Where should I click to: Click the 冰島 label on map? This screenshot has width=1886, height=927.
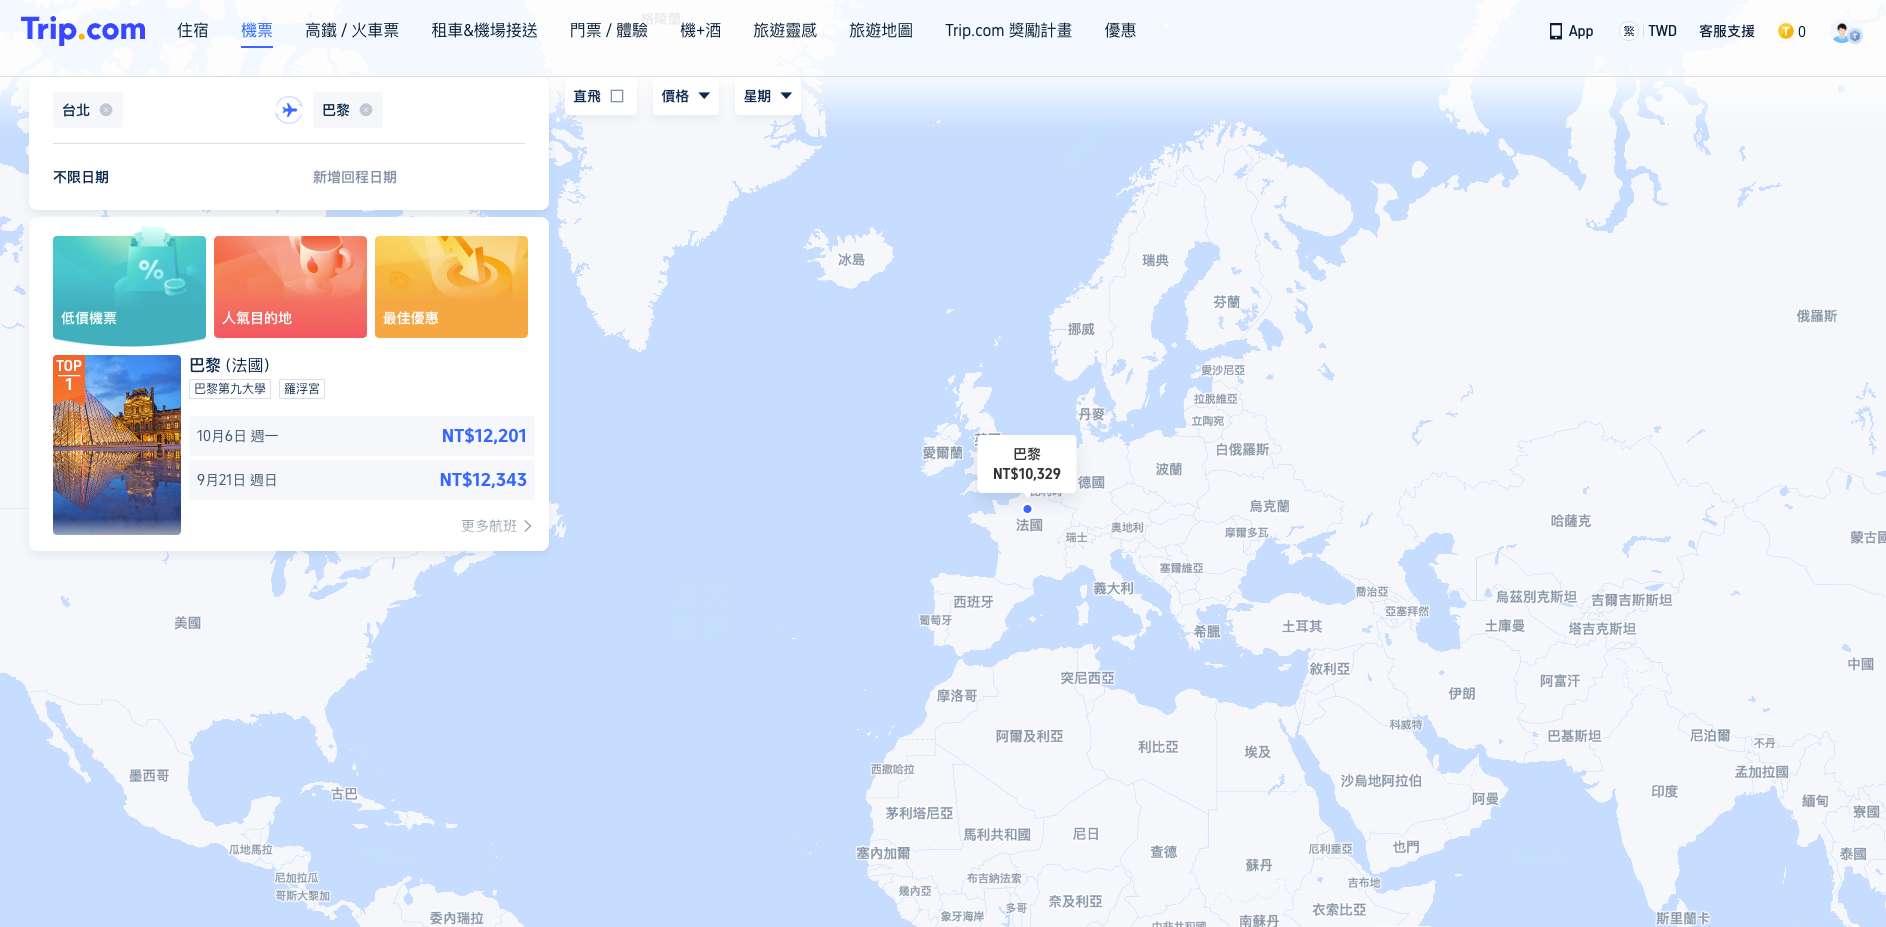point(851,260)
